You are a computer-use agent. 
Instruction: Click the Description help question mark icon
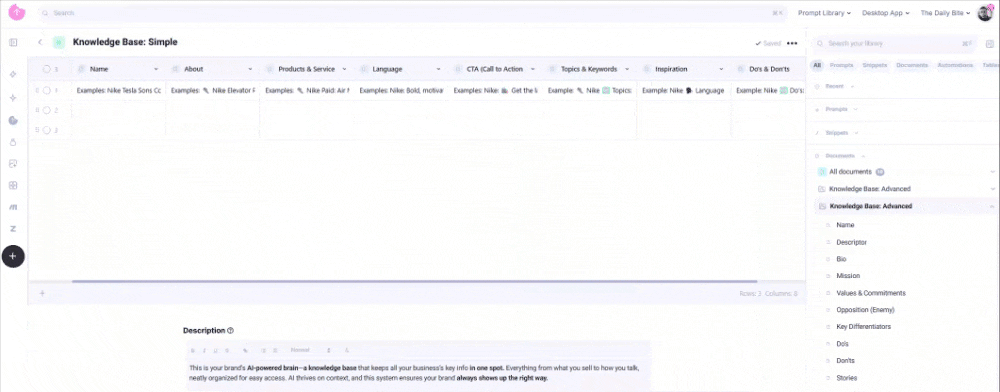coord(230,330)
